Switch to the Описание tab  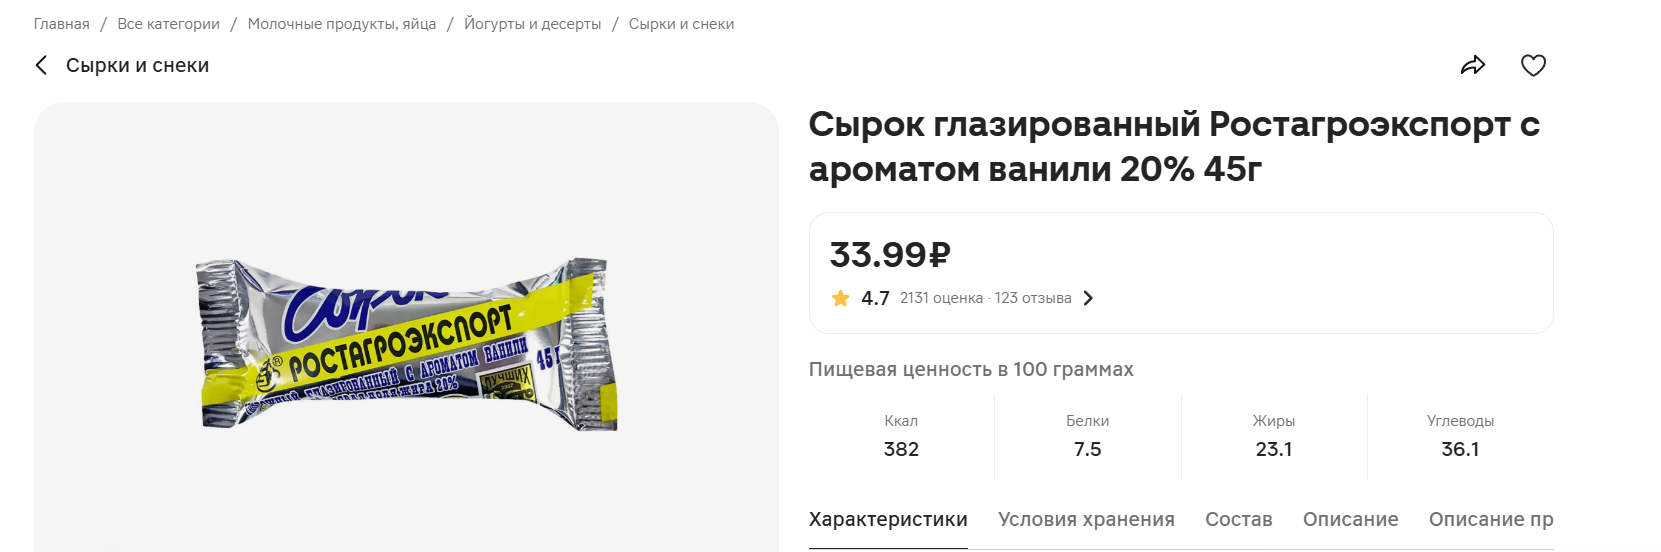point(1350,520)
